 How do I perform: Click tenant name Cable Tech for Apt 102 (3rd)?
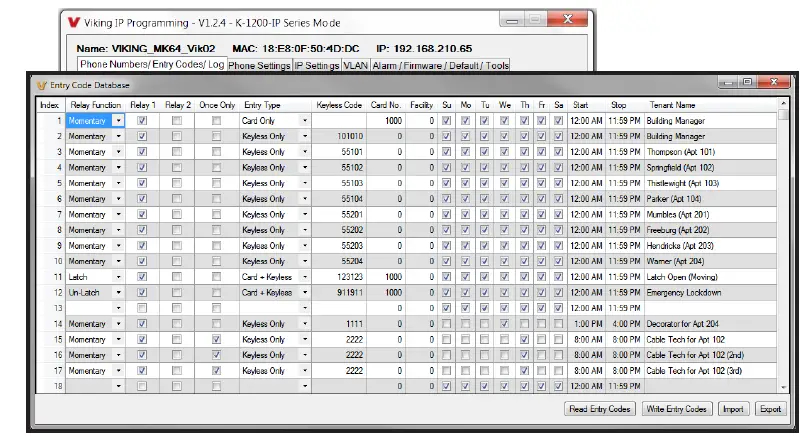[694, 371]
